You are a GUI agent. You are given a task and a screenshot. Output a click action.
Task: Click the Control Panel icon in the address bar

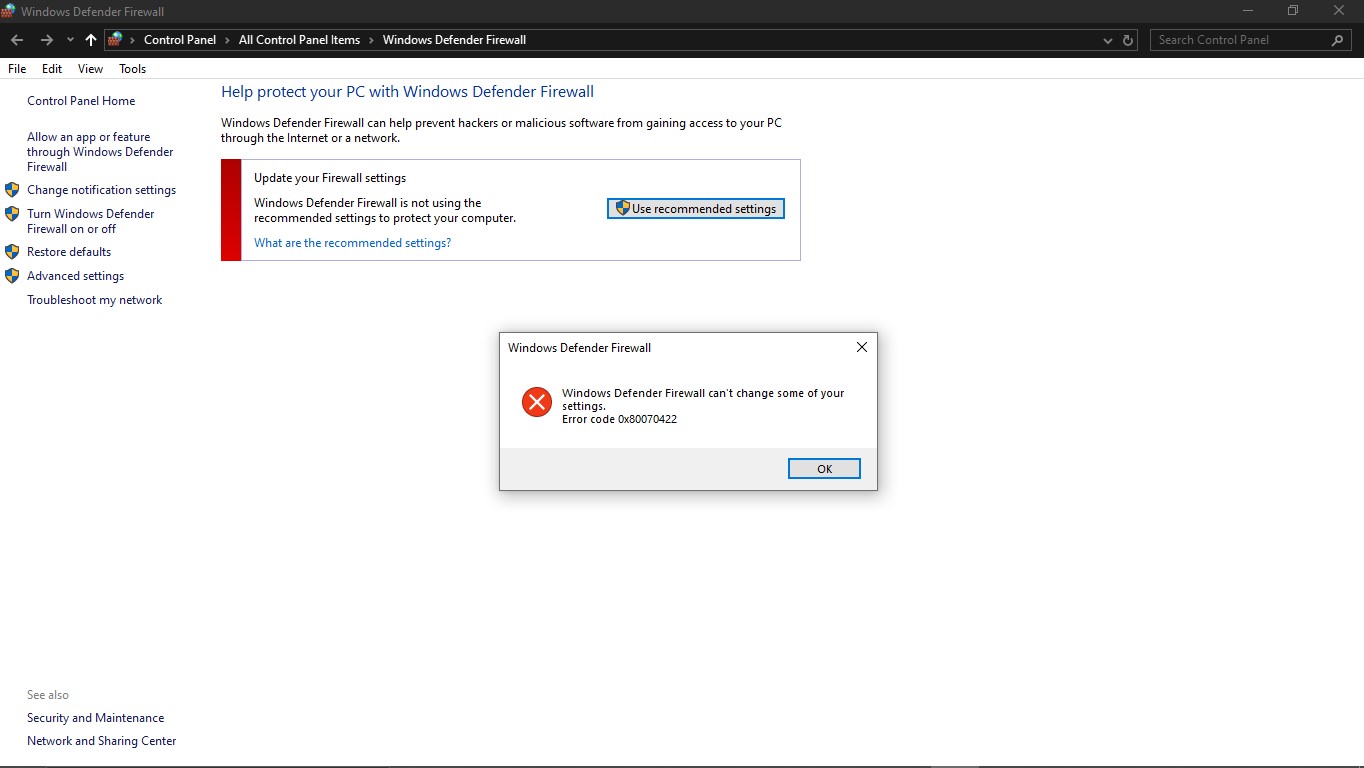(x=116, y=40)
